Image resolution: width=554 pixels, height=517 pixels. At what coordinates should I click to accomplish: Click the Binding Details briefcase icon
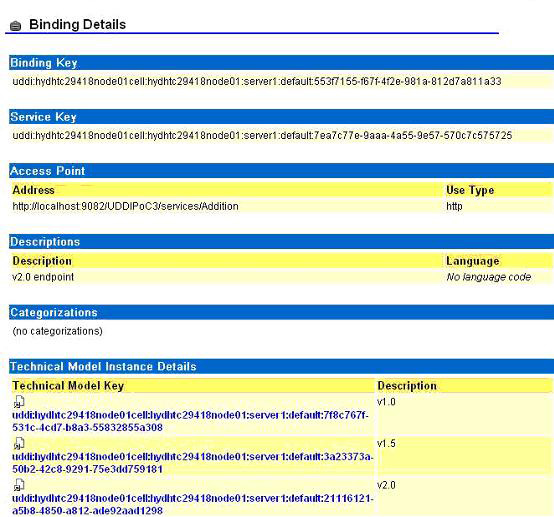pos(16,26)
